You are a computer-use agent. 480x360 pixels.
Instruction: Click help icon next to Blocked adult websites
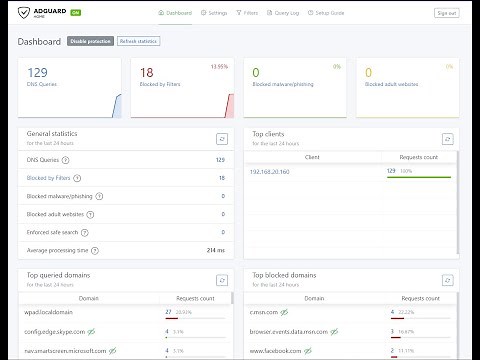click(90, 214)
